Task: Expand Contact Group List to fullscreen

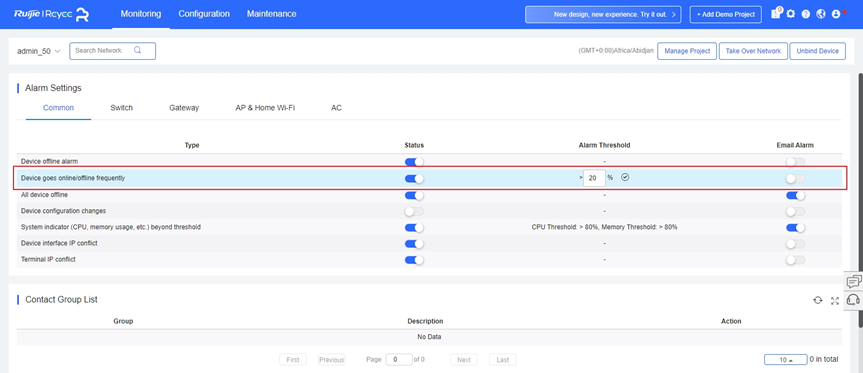Action: tap(835, 300)
